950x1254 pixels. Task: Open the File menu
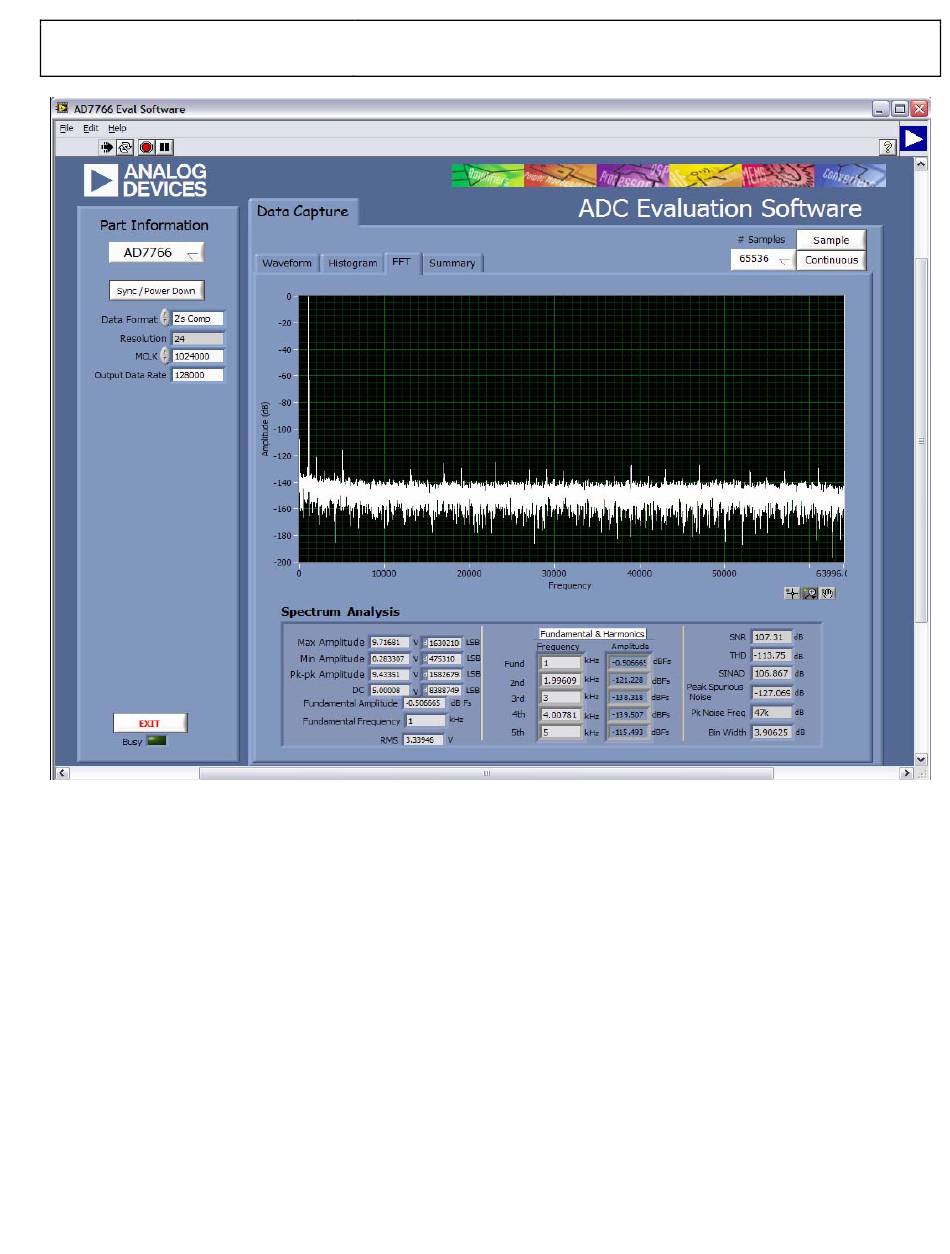coord(66,128)
